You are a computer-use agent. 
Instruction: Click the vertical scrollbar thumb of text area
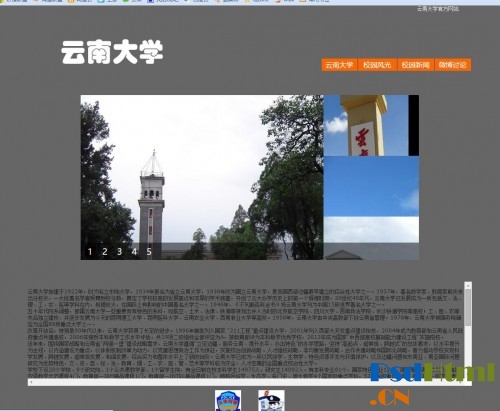(x=468, y=308)
